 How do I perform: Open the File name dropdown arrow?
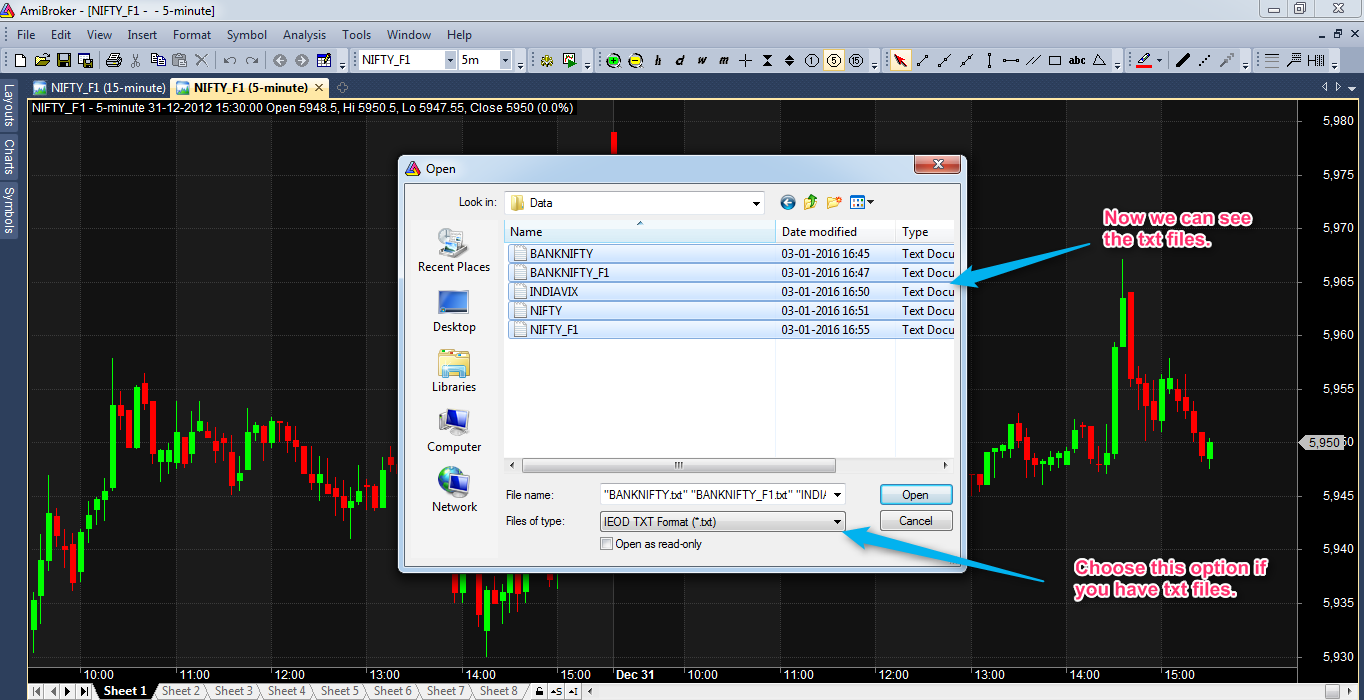837,494
